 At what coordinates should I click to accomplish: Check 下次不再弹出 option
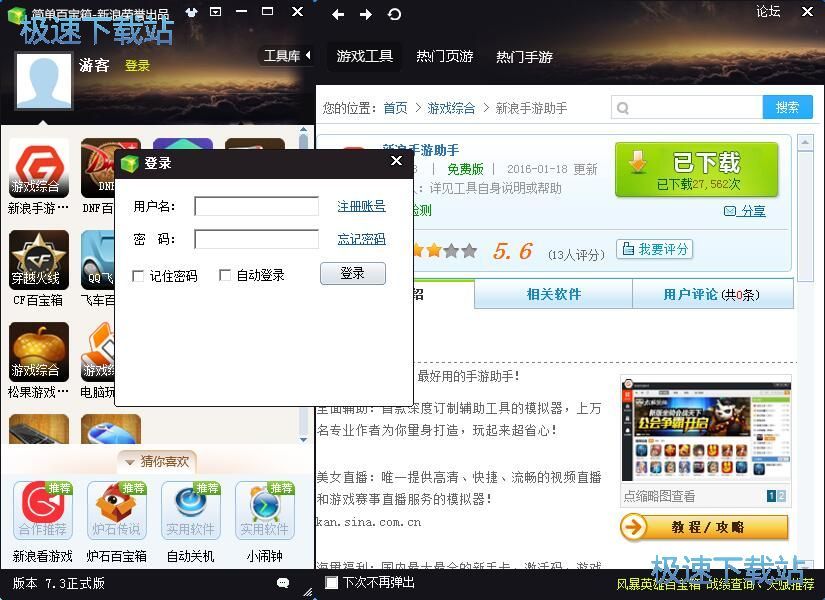331,582
